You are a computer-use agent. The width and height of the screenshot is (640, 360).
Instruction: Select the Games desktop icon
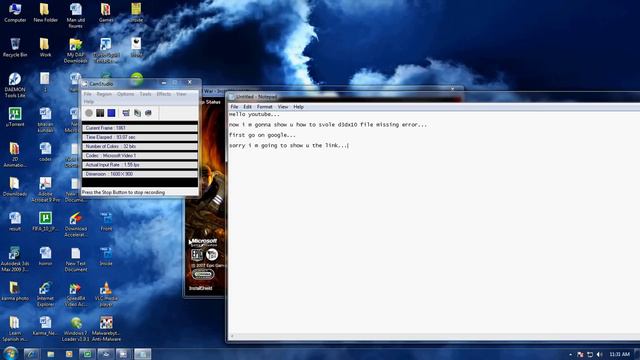point(106,13)
